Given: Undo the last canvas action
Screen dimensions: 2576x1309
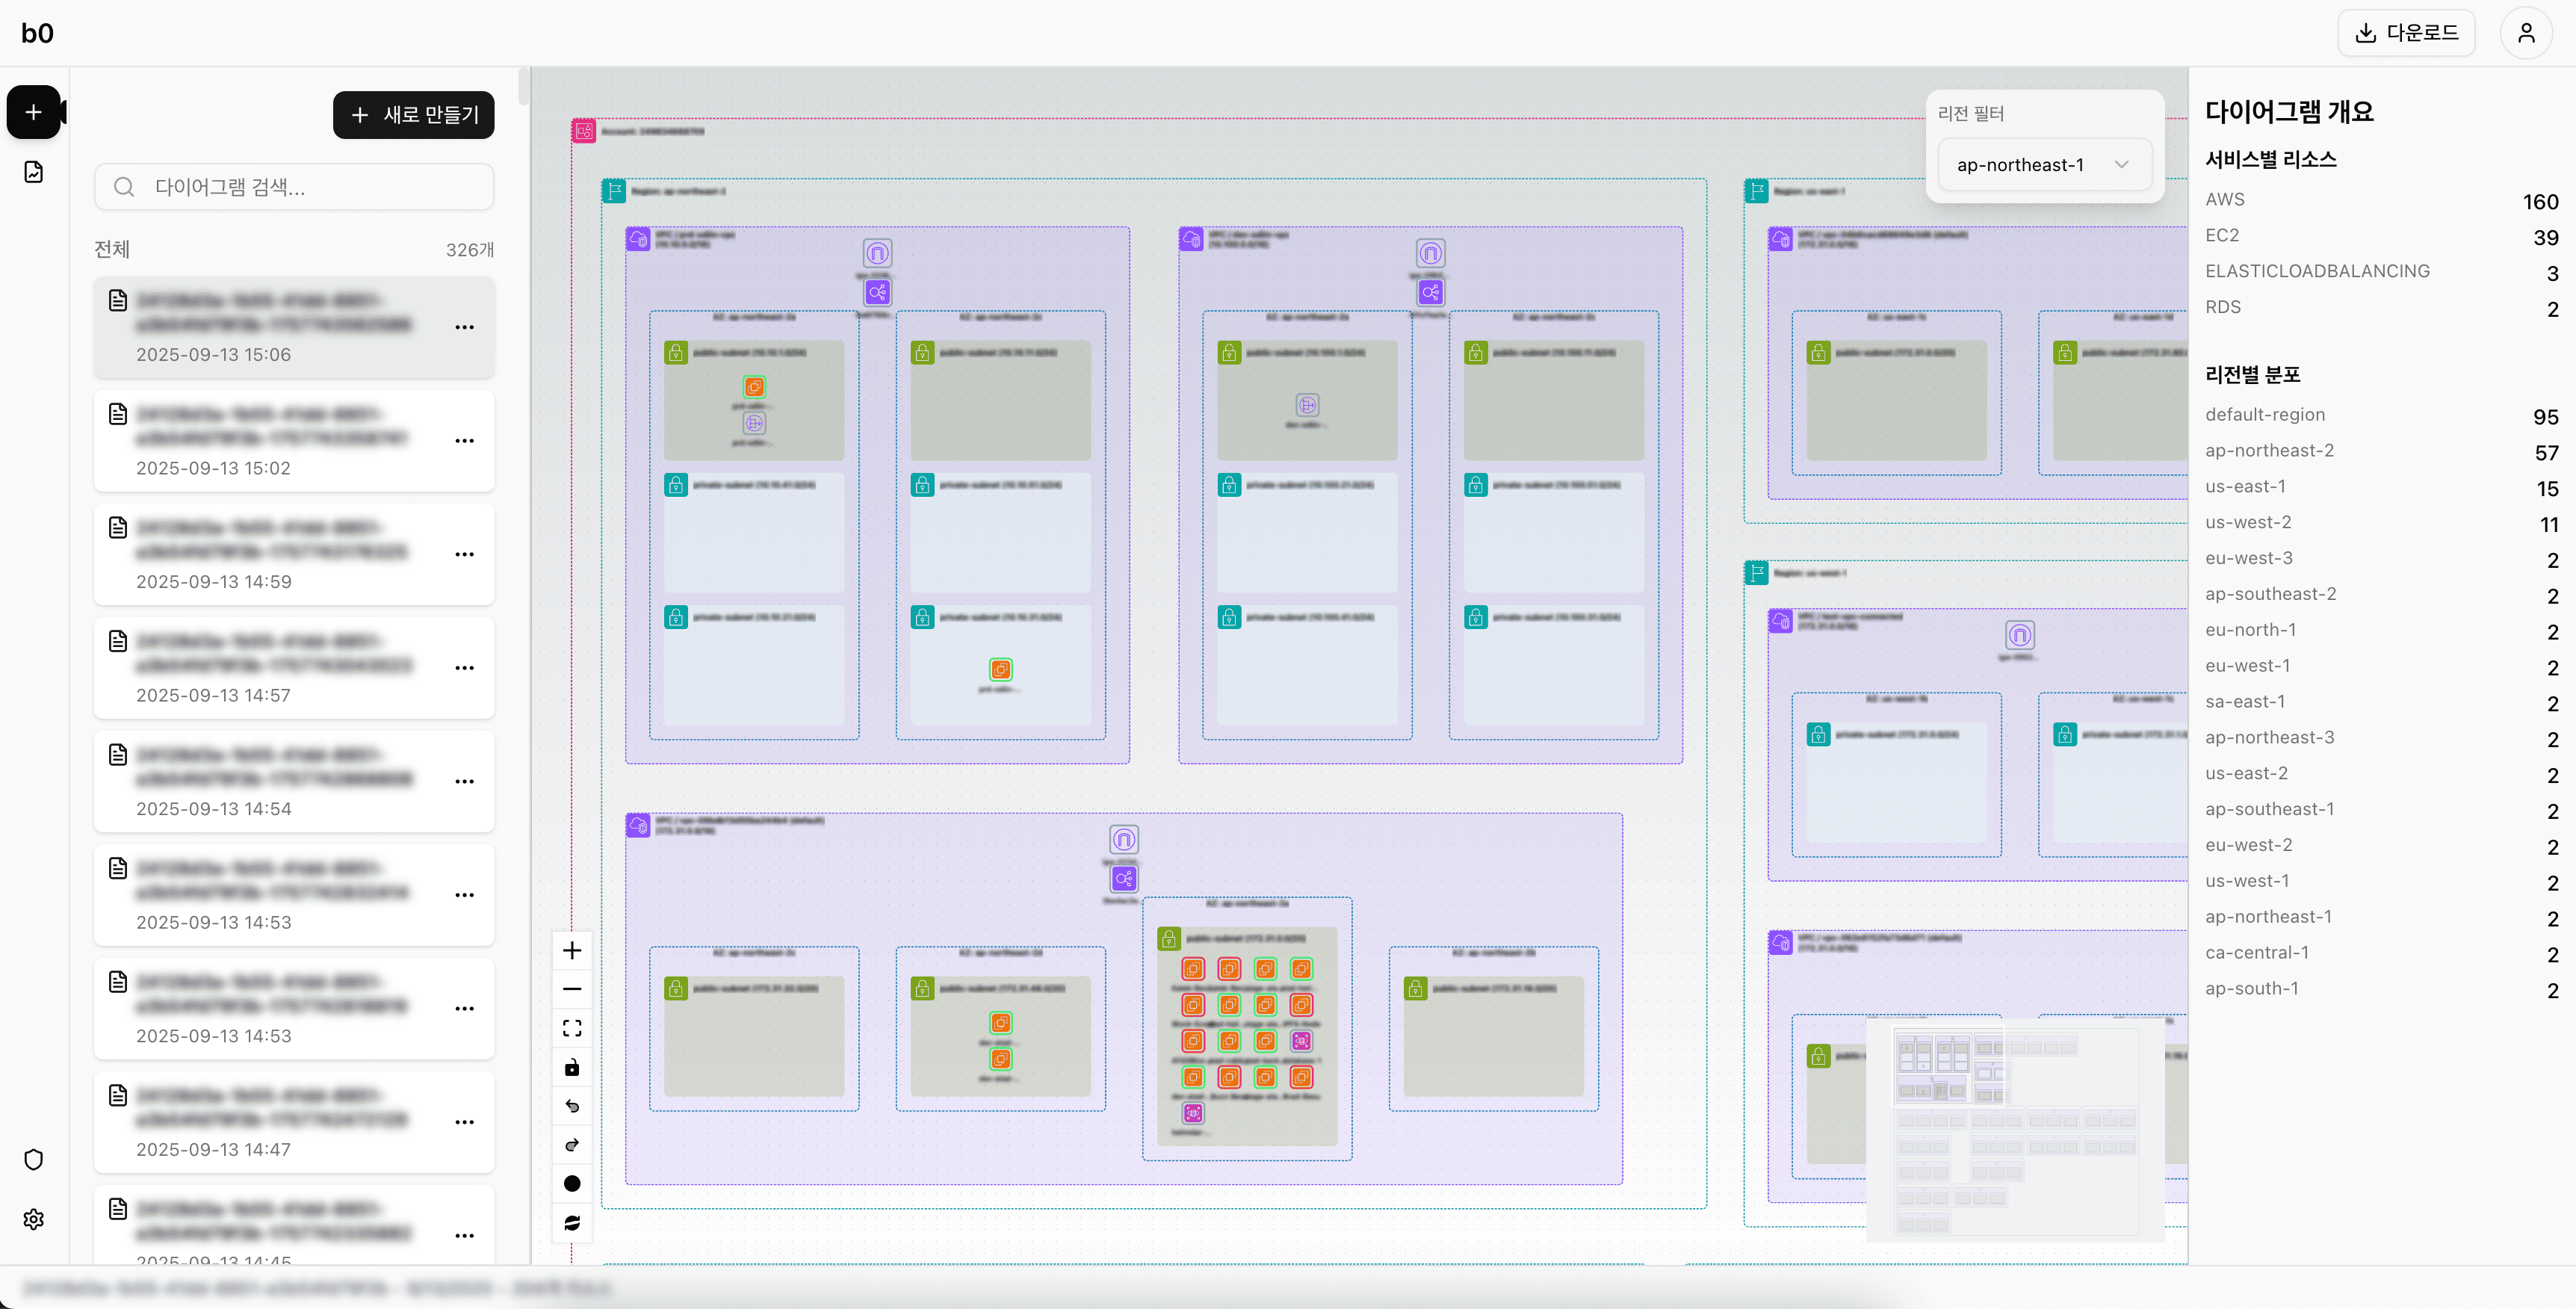Looking at the screenshot, I should coord(572,1106).
